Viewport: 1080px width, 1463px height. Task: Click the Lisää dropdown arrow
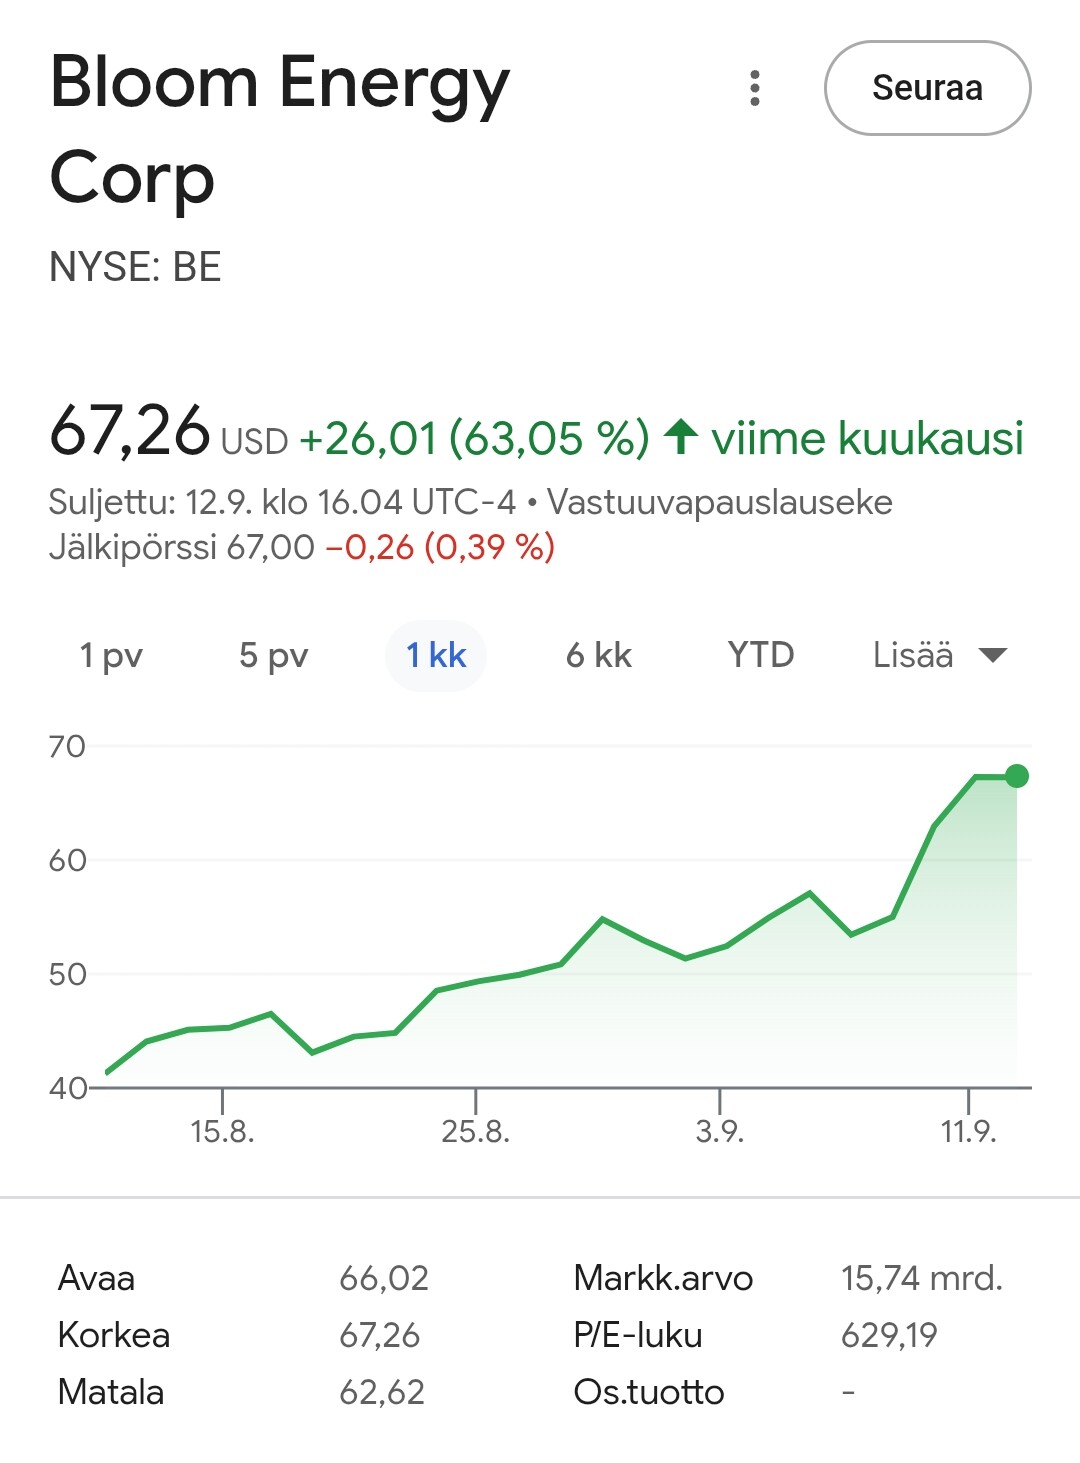993,656
